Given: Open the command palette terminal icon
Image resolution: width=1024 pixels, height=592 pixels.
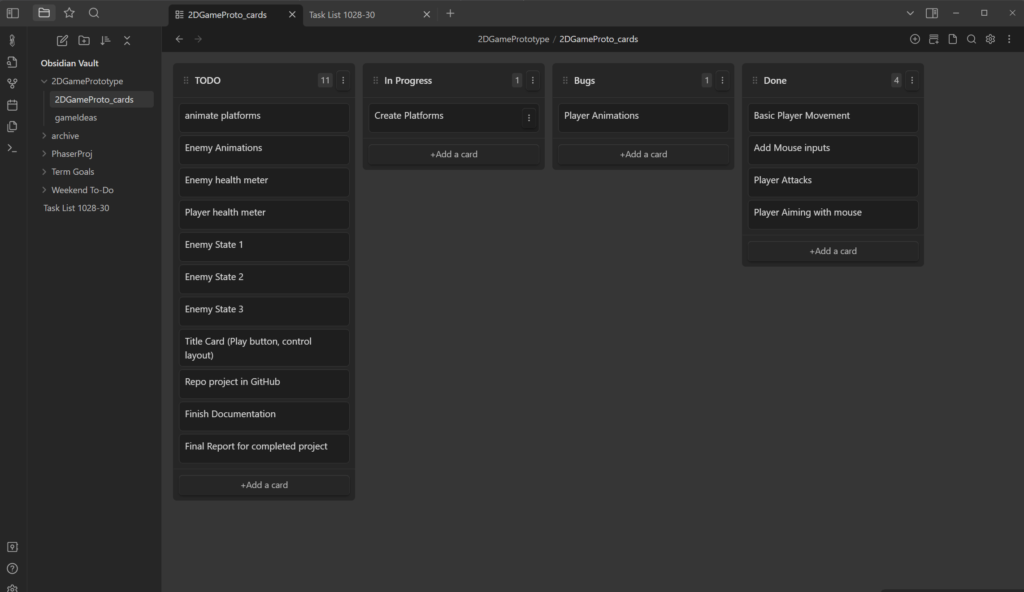Looking at the screenshot, I should point(12,148).
